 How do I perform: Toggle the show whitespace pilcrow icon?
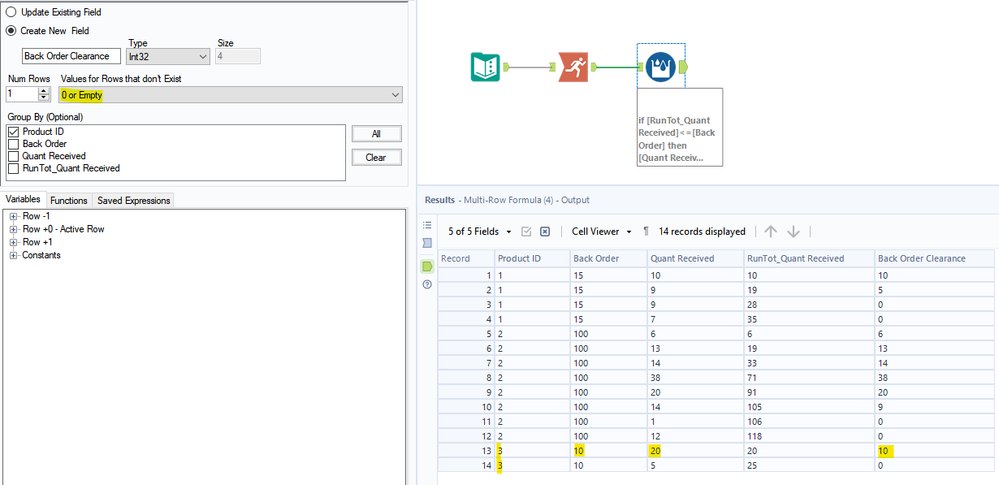pos(645,232)
